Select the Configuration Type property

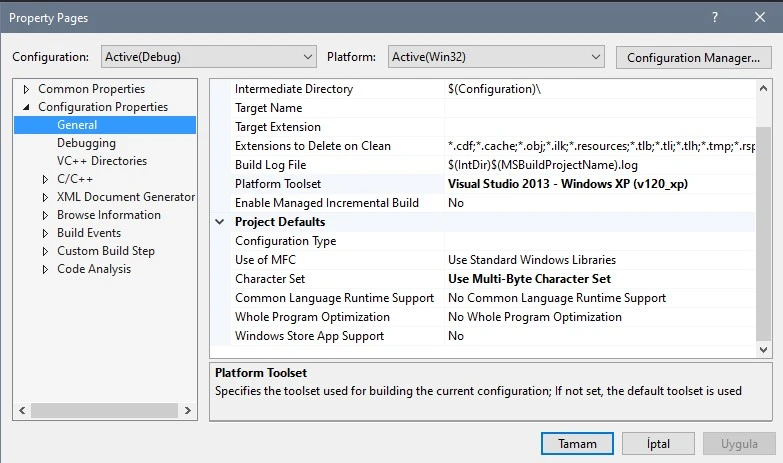pyautogui.click(x=285, y=241)
